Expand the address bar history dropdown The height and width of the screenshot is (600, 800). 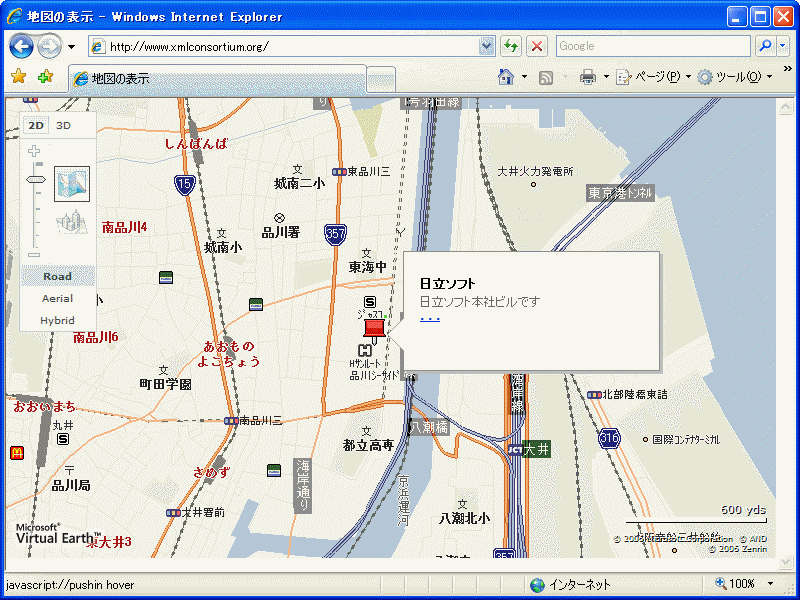487,46
